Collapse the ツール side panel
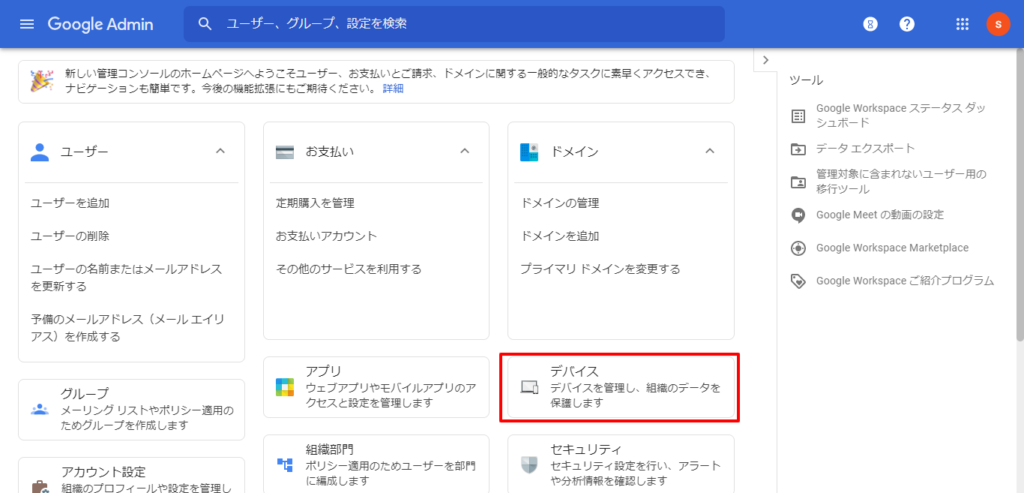 click(x=766, y=60)
